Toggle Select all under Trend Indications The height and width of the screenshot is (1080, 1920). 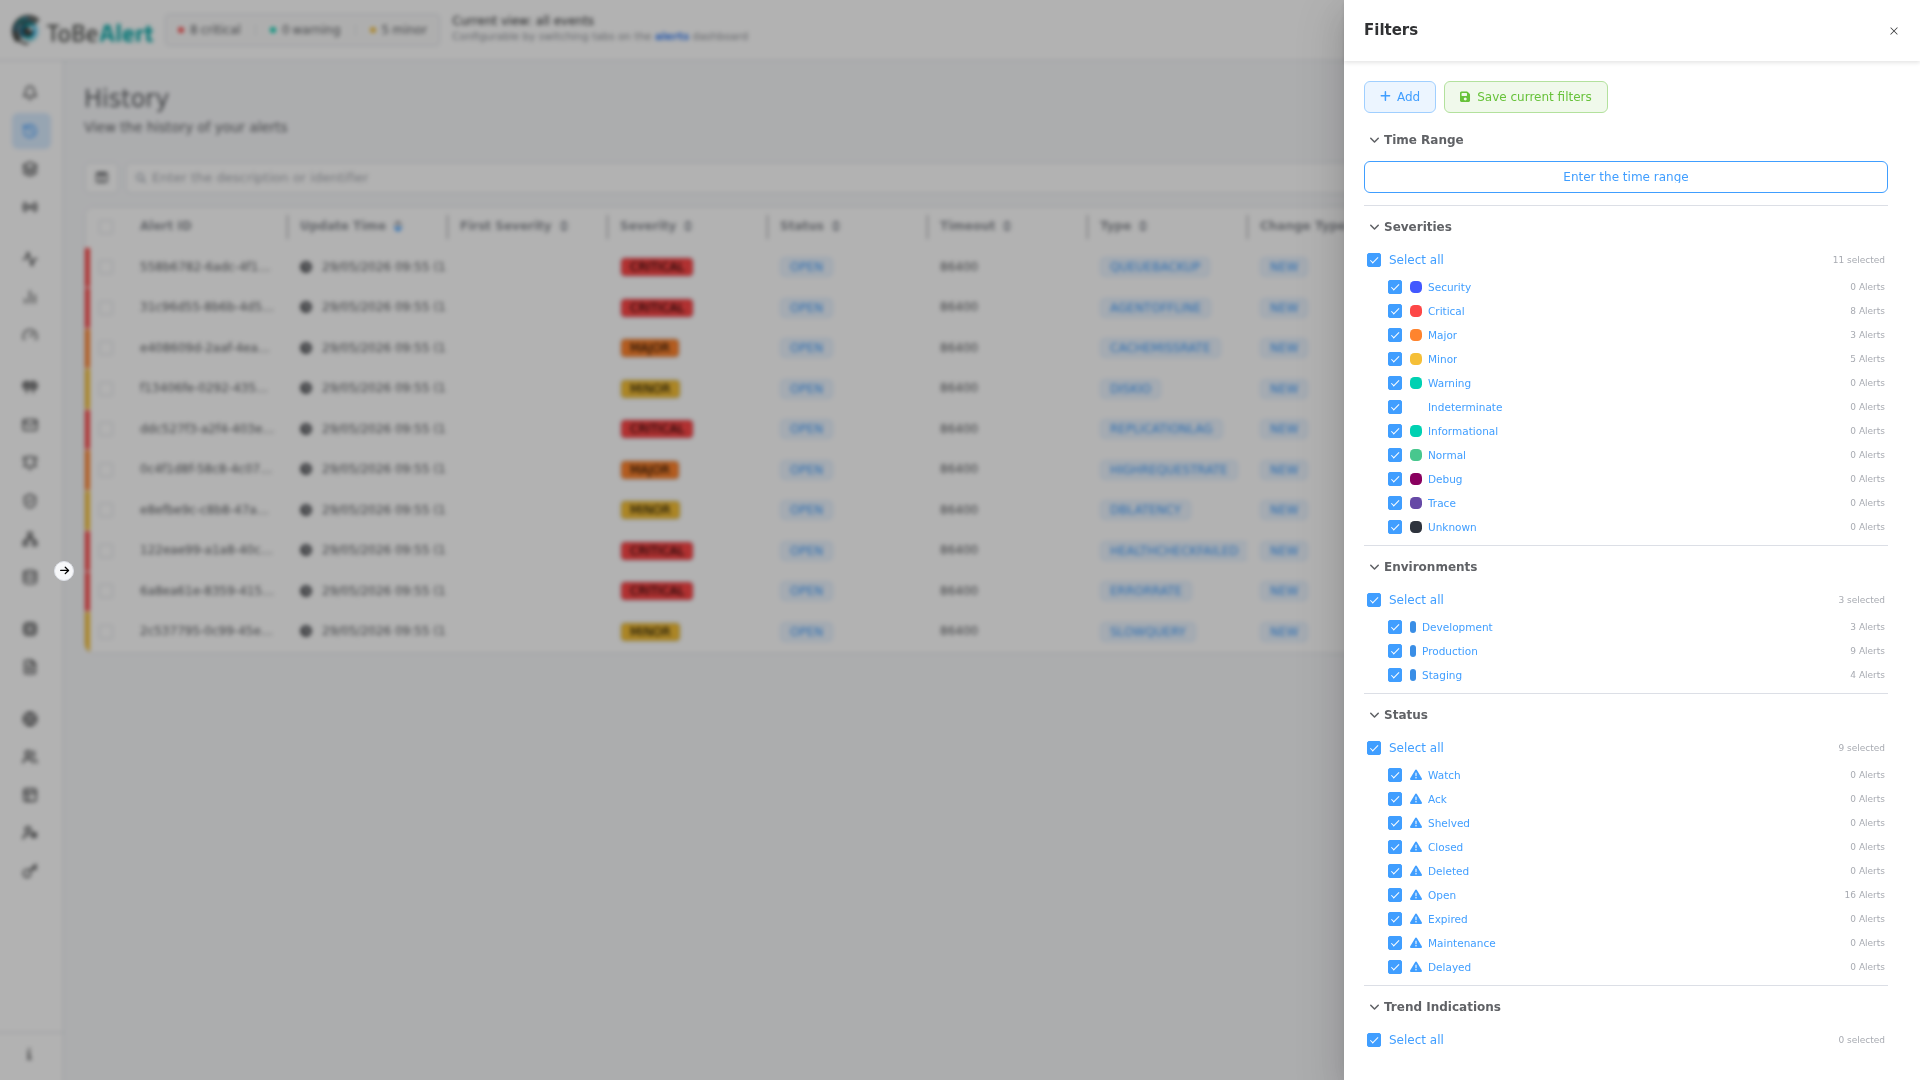1374,1040
